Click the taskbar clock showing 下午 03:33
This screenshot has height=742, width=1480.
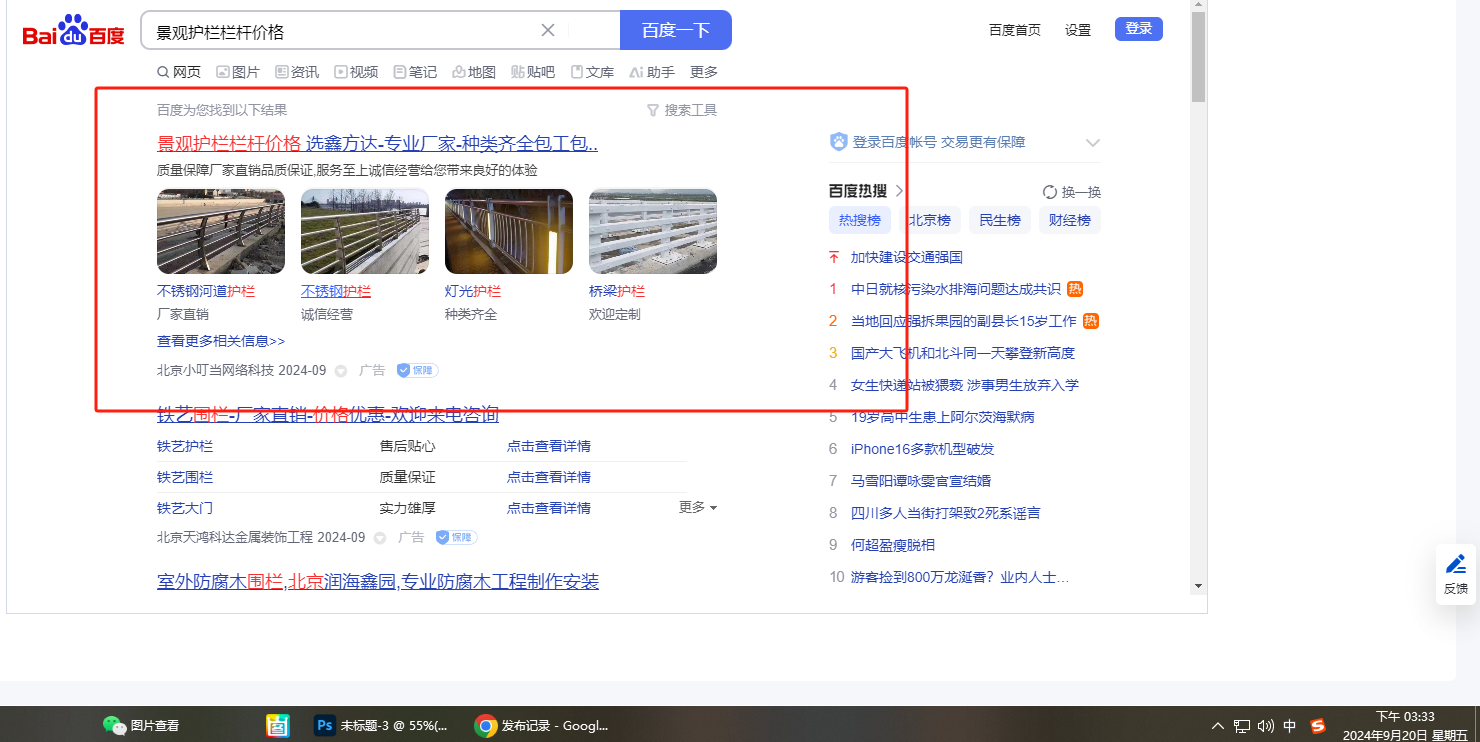[x=1405, y=716]
